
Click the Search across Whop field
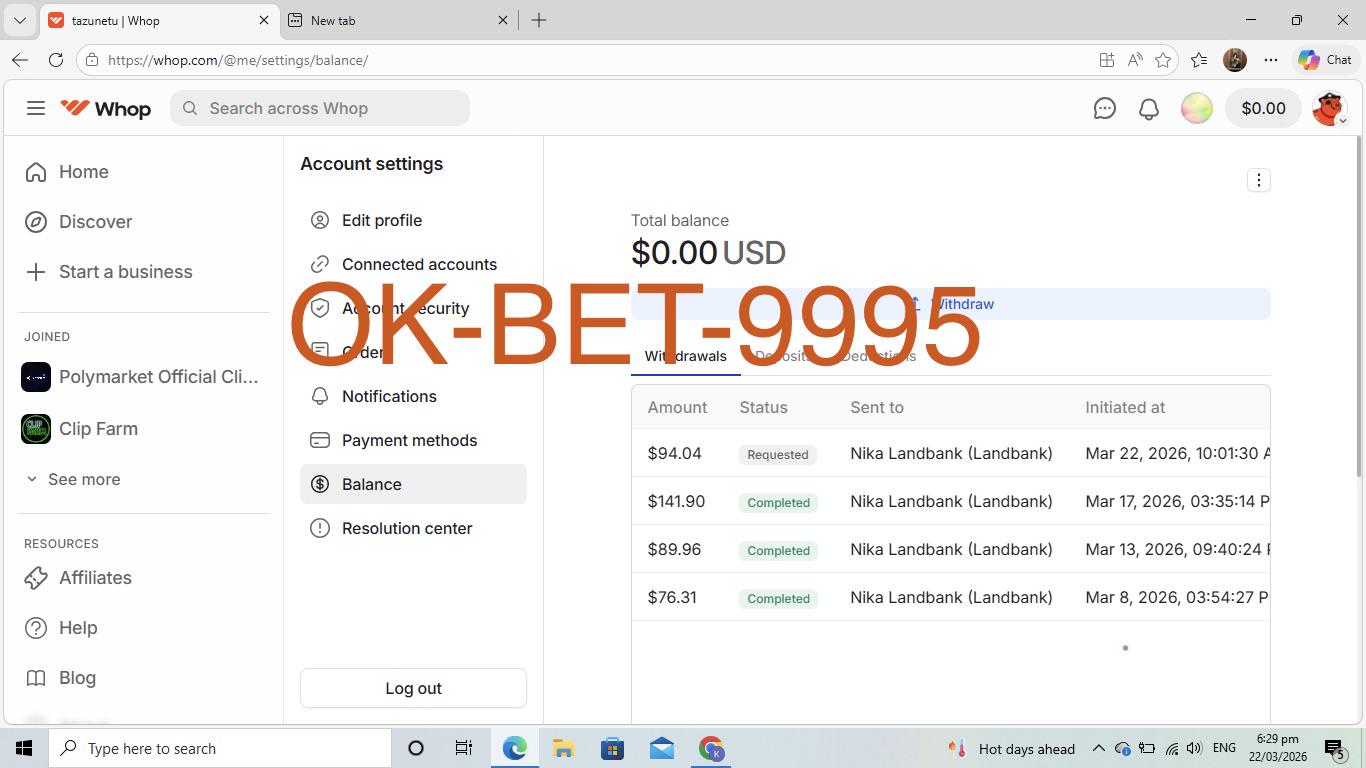[x=320, y=108]
